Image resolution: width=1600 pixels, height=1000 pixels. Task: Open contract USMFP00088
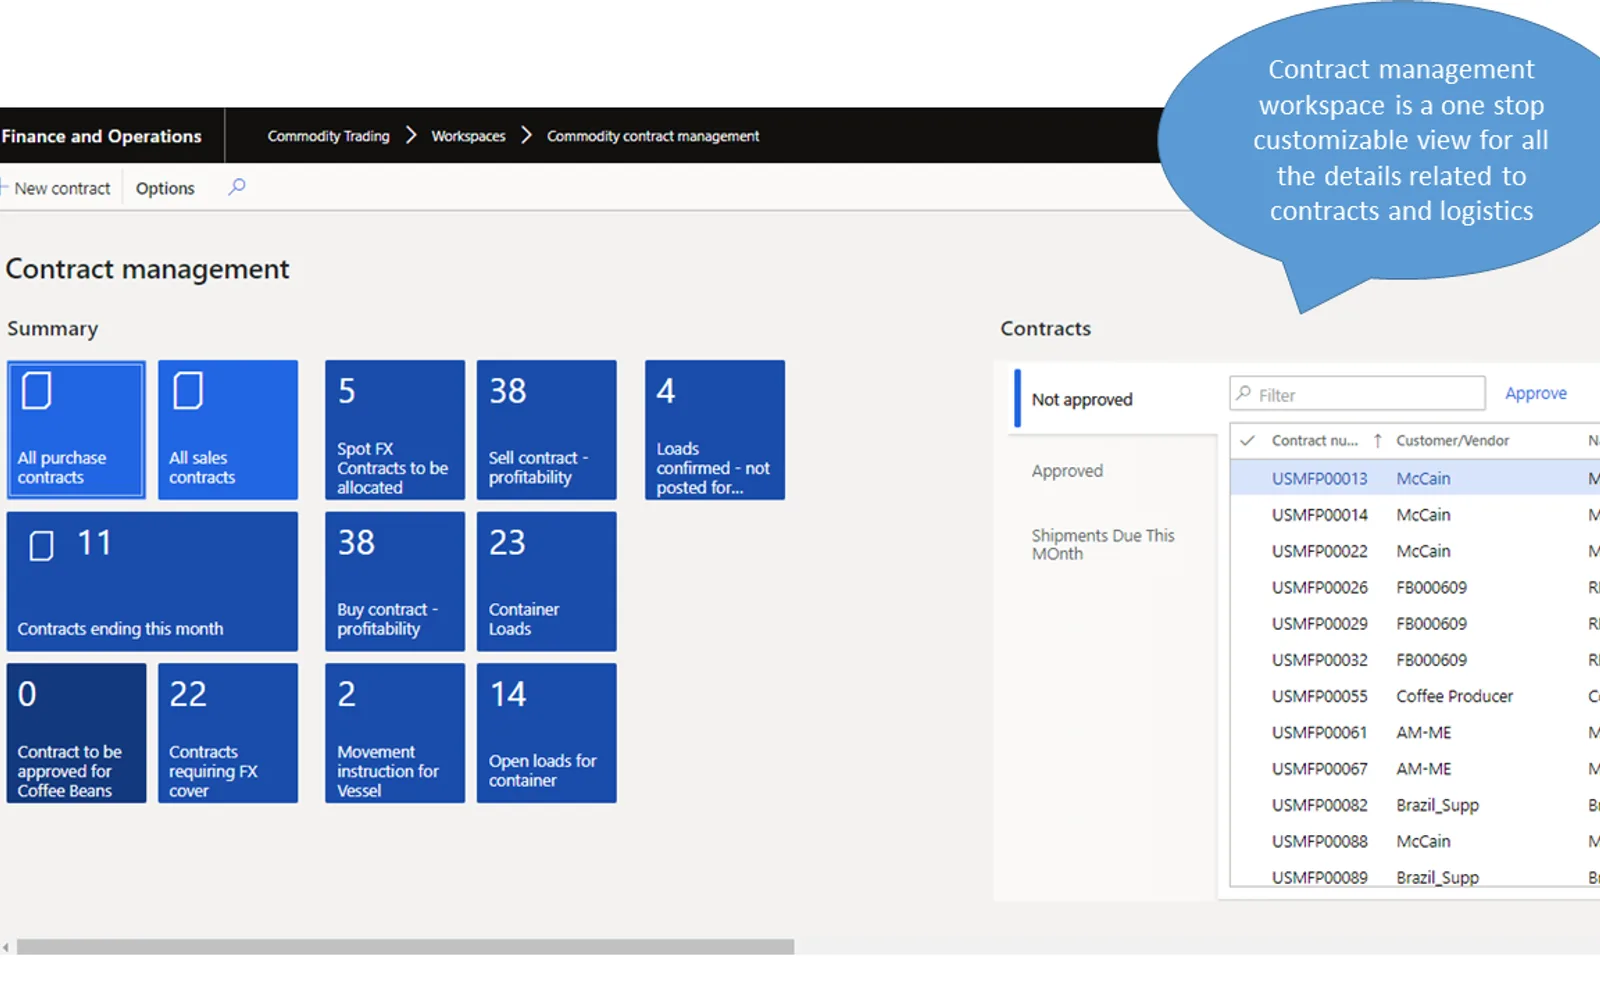click(1319, 841)
